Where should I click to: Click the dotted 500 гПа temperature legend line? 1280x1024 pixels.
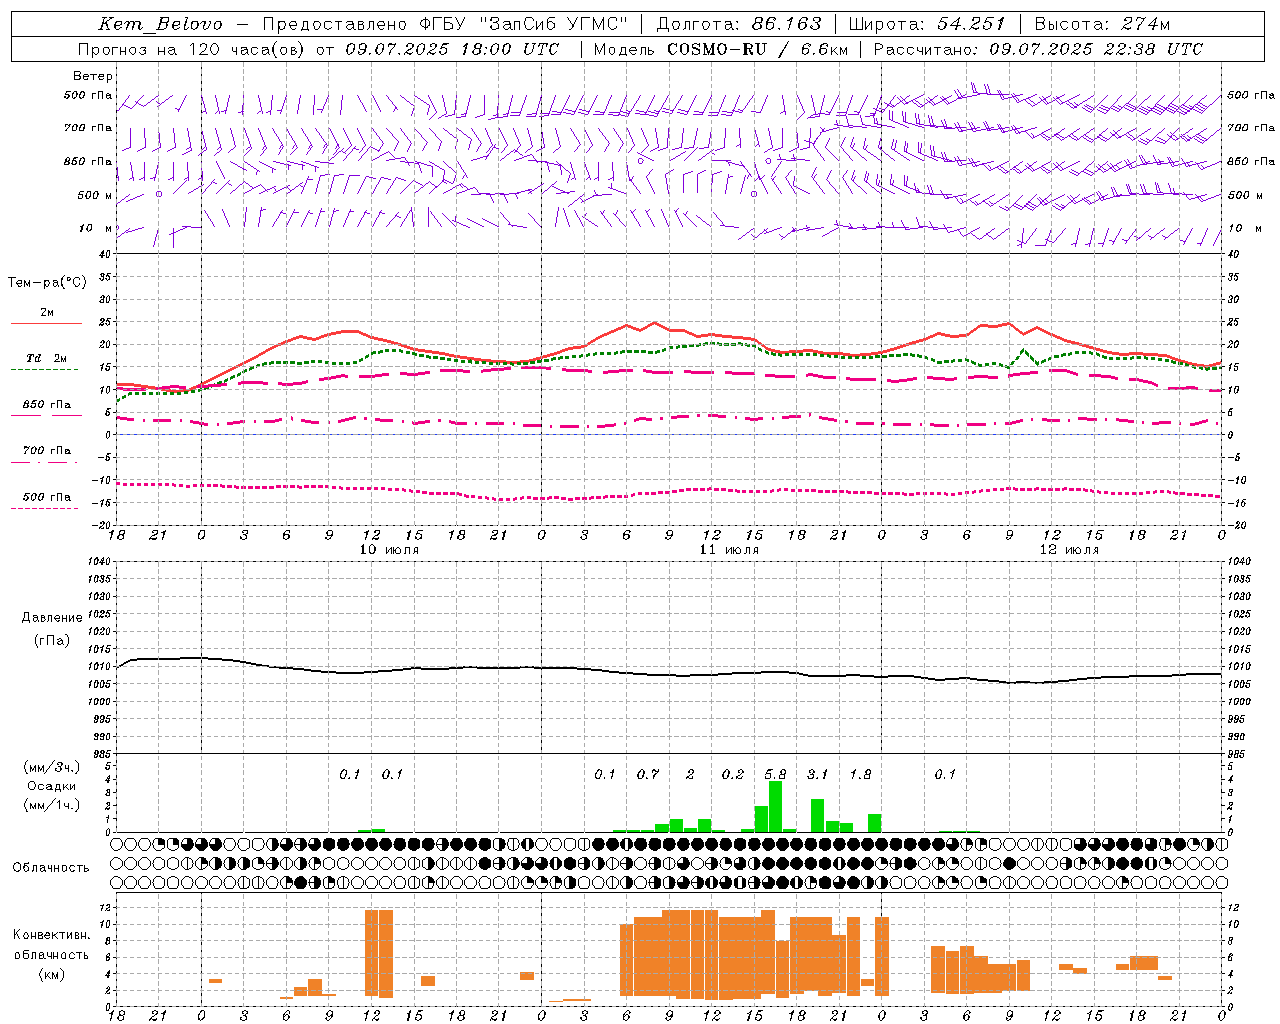[x=44, y=509]
